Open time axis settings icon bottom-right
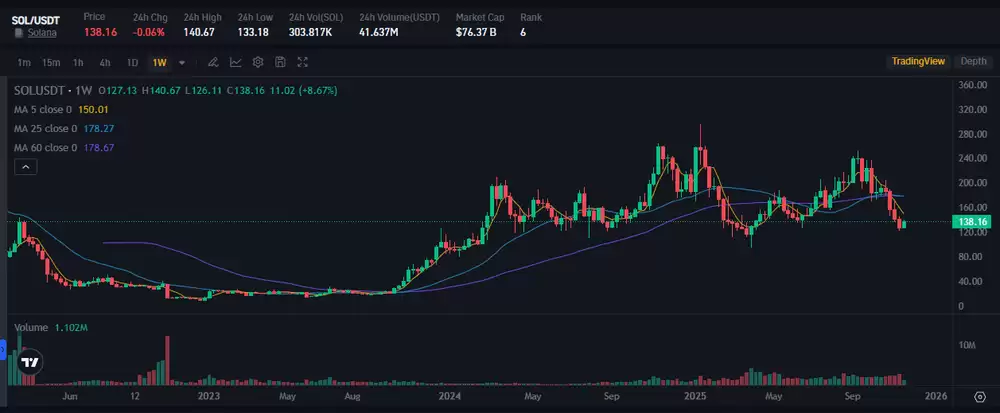Screen dimensions: 1000x413 tap(979, 397)
